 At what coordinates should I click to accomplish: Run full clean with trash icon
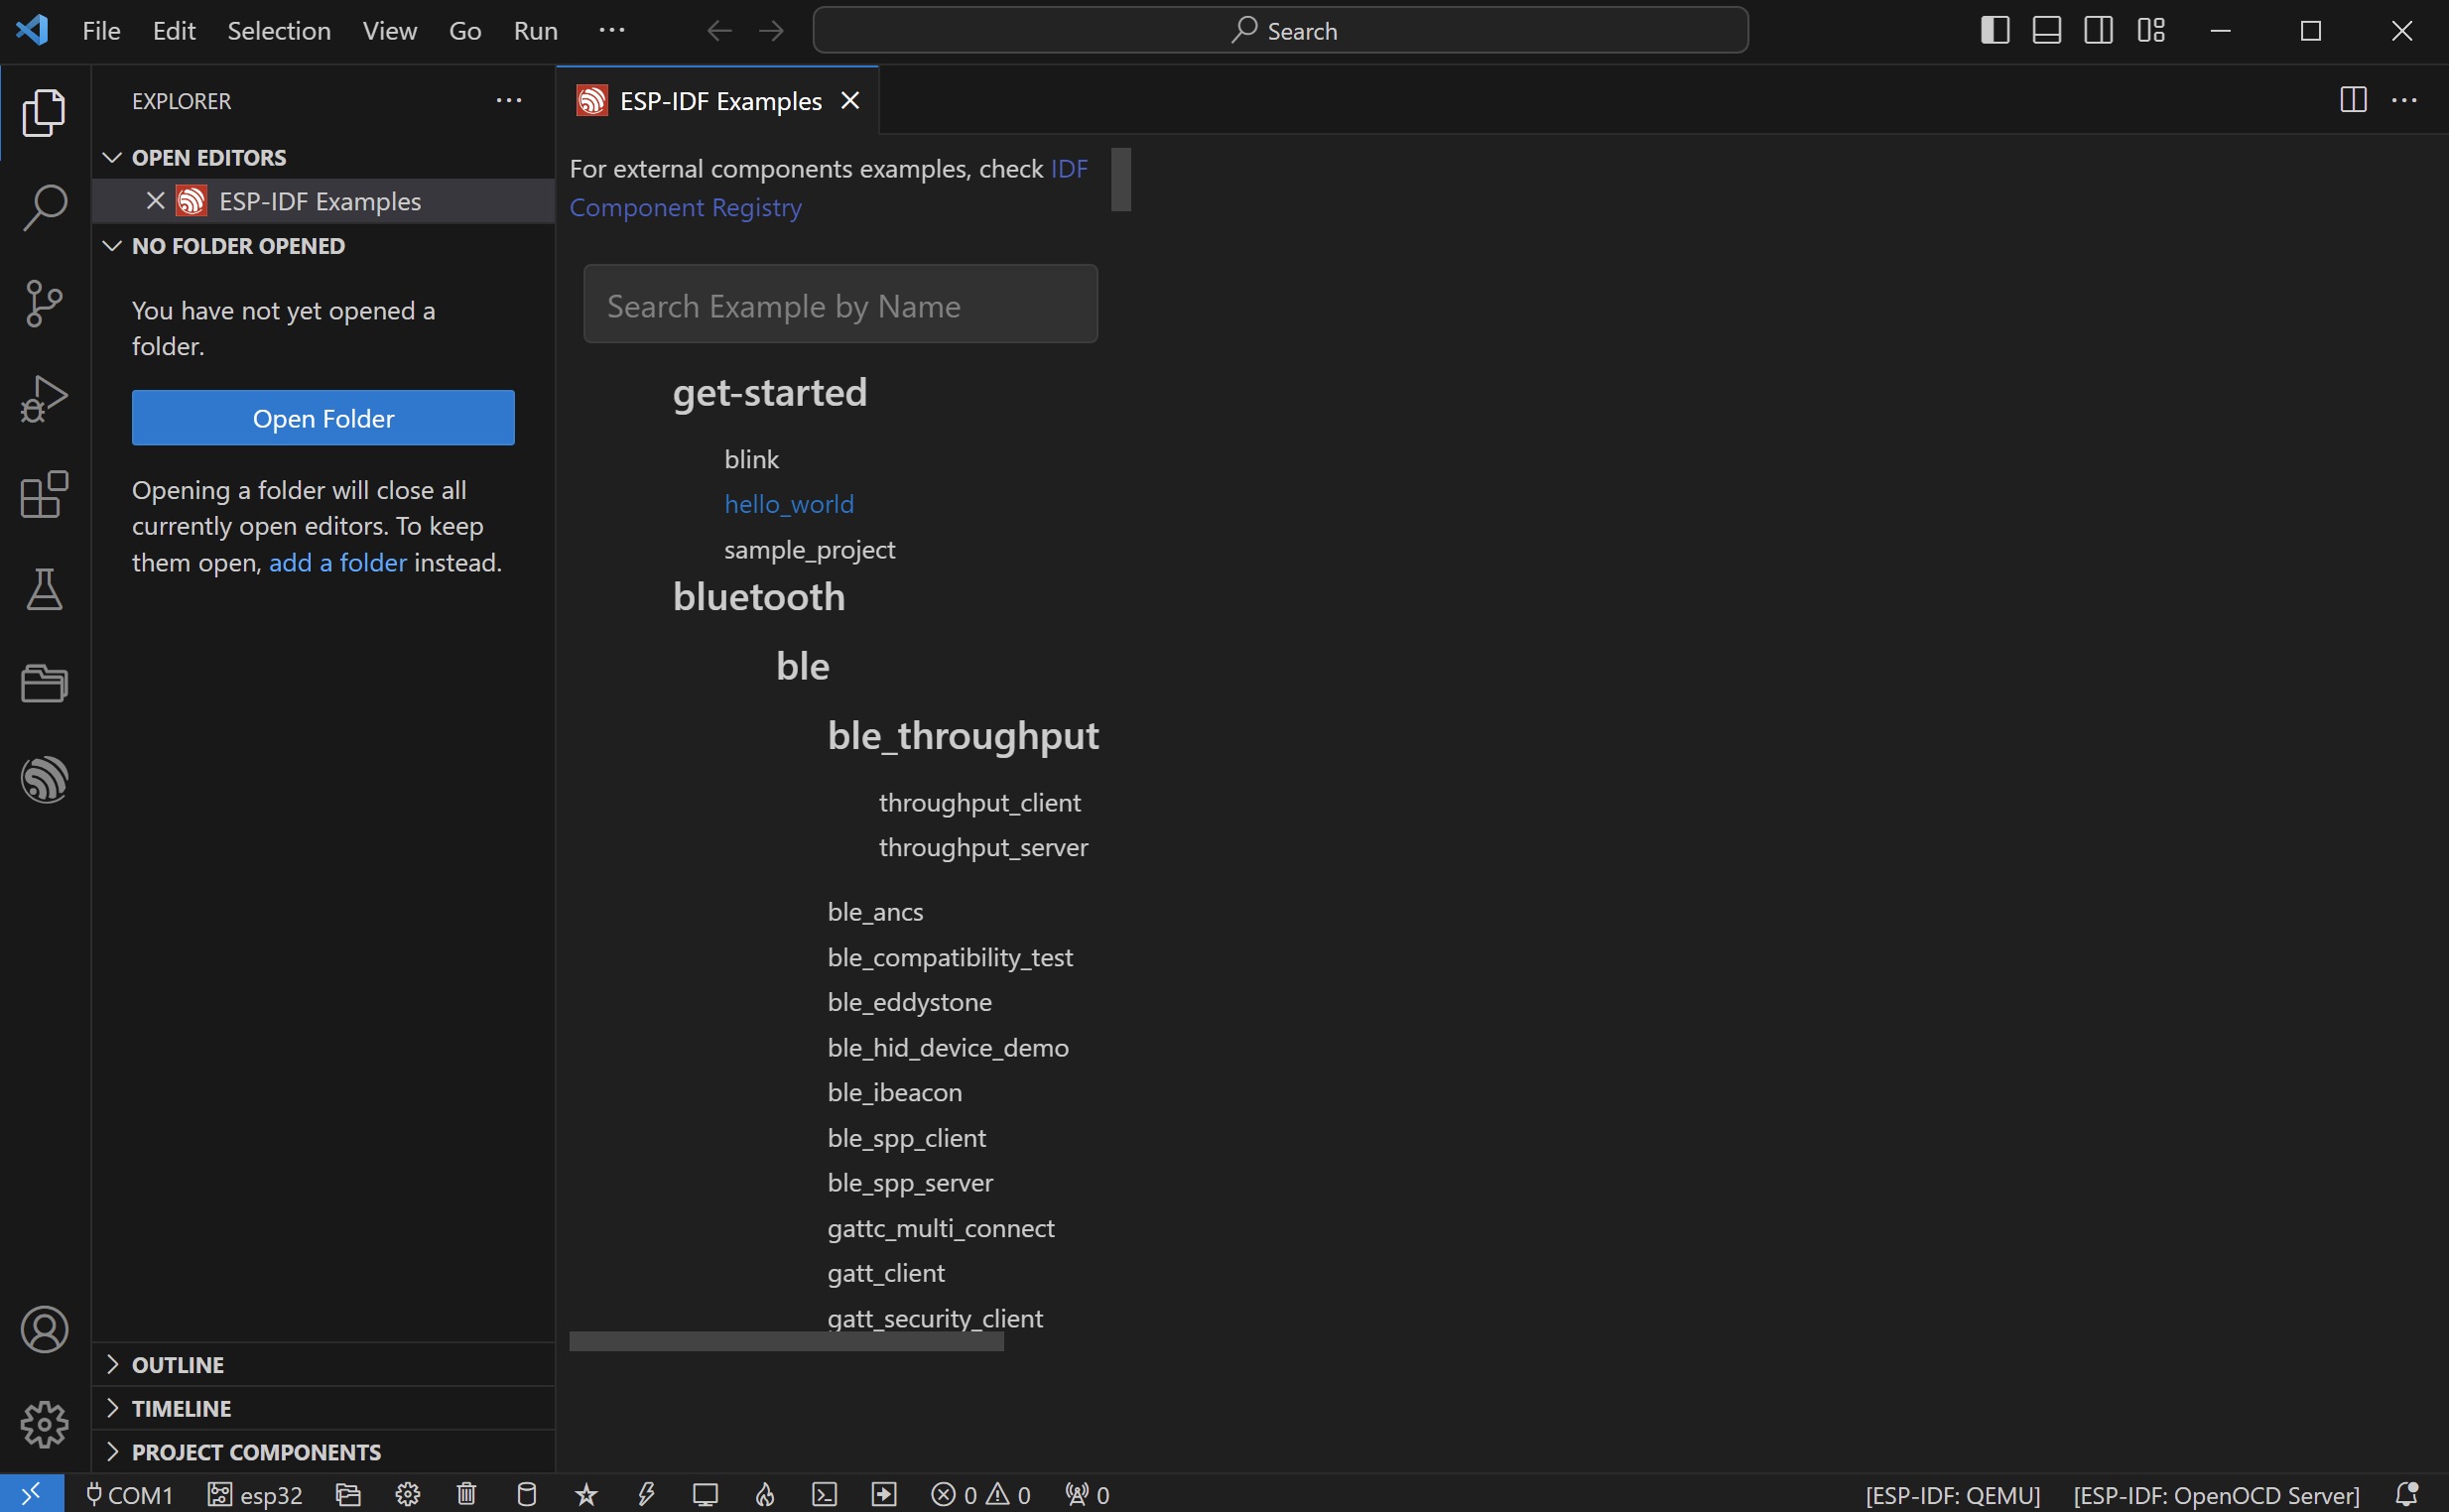click(467, 1494)
